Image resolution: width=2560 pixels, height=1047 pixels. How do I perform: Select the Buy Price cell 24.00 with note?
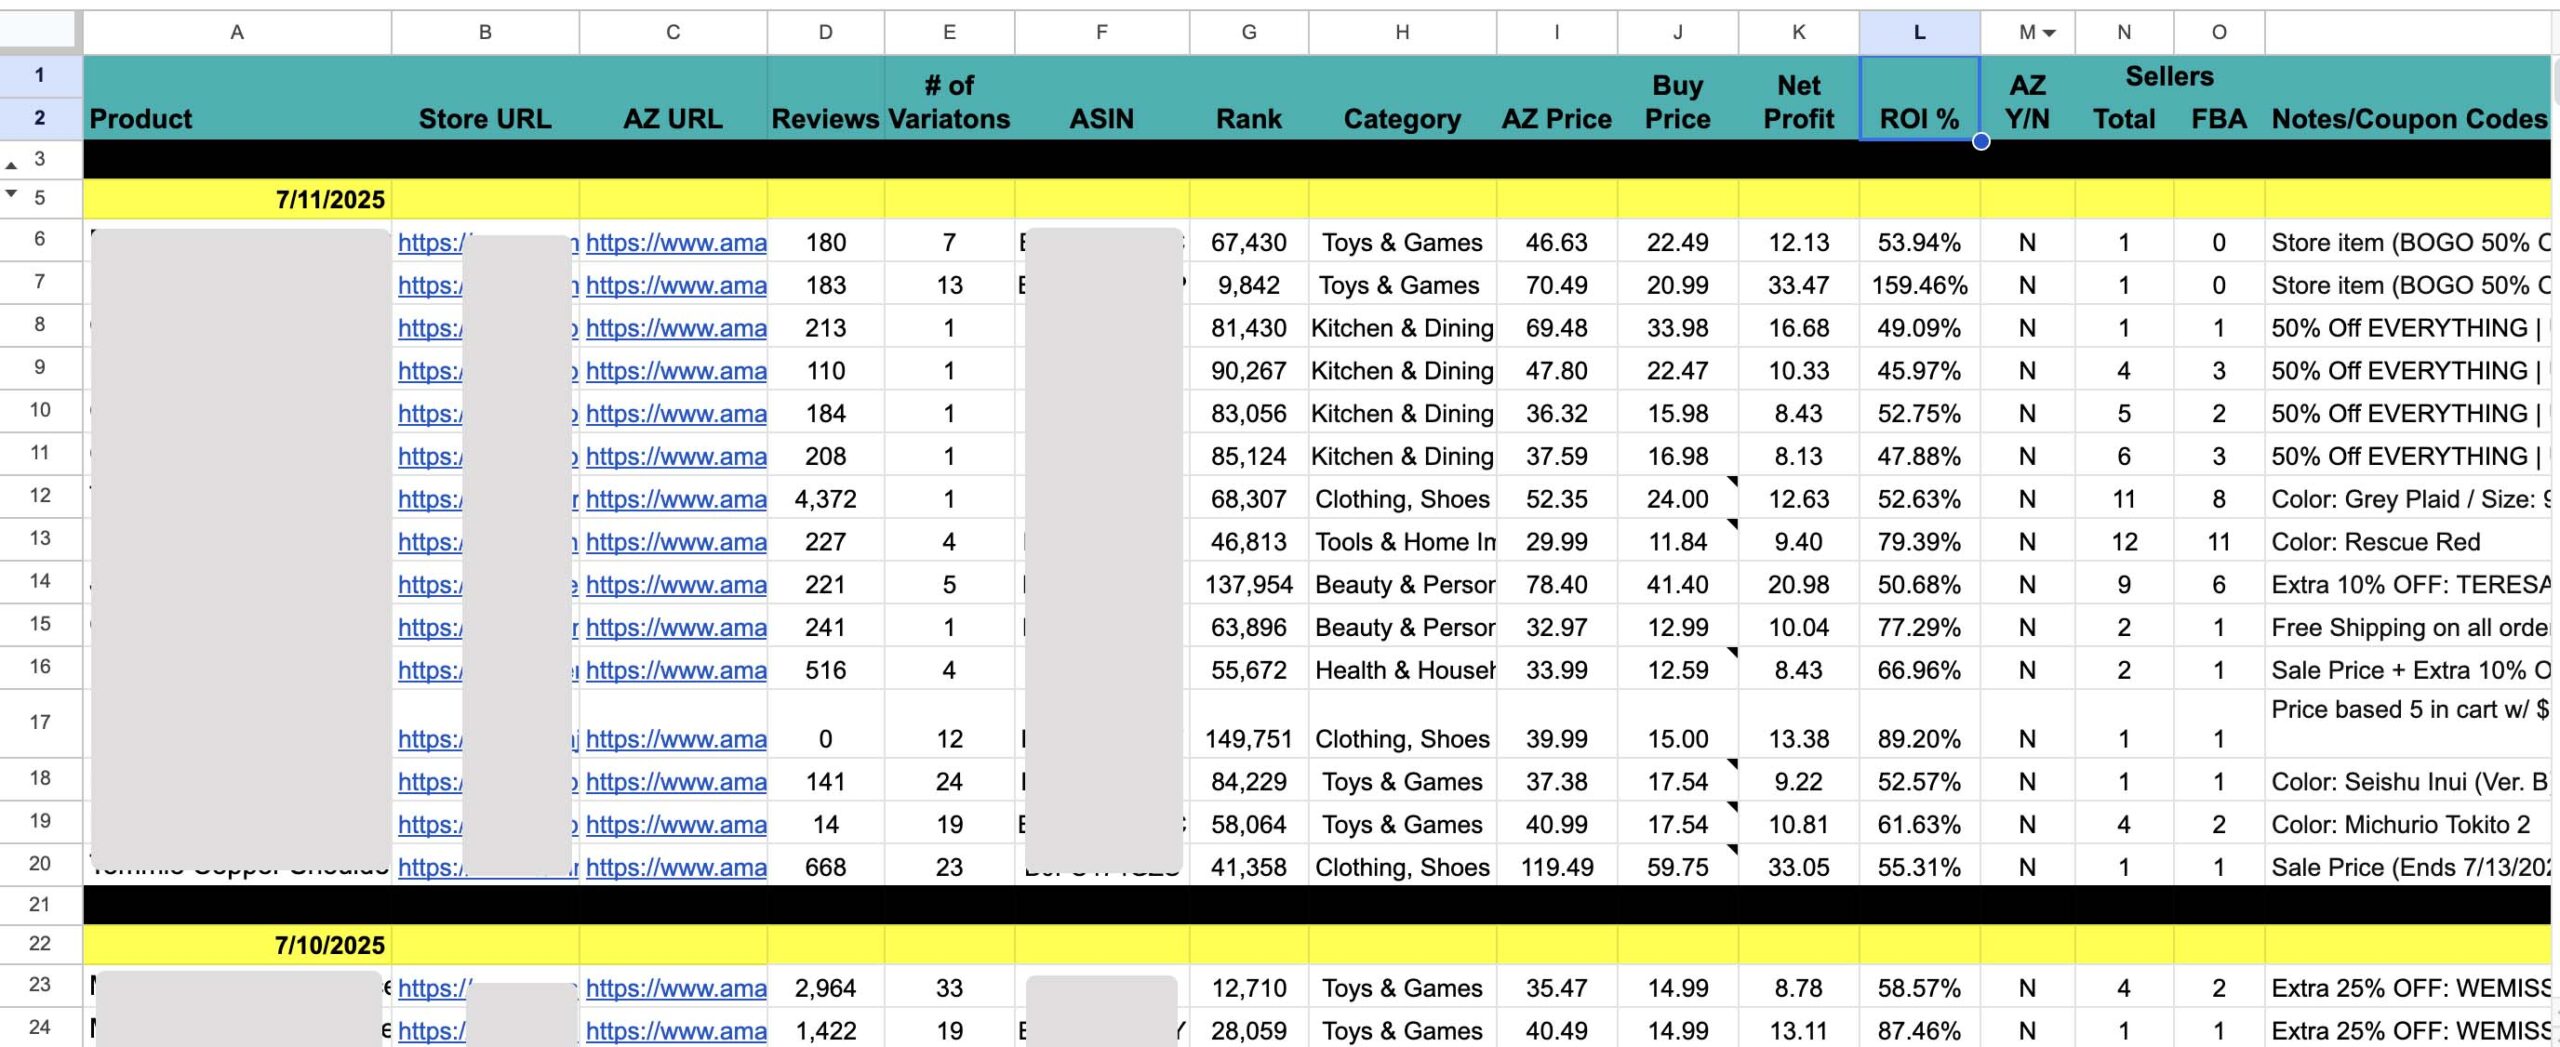[1677, 499]
